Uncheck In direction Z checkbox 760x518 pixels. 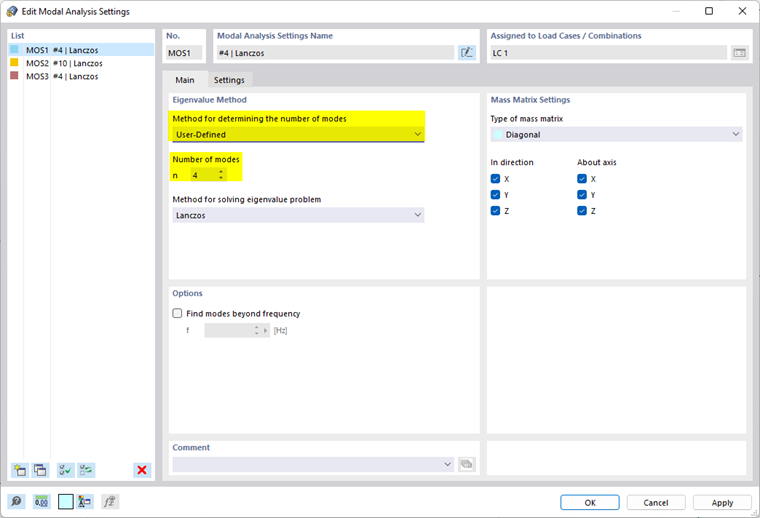tap(495, 211)
